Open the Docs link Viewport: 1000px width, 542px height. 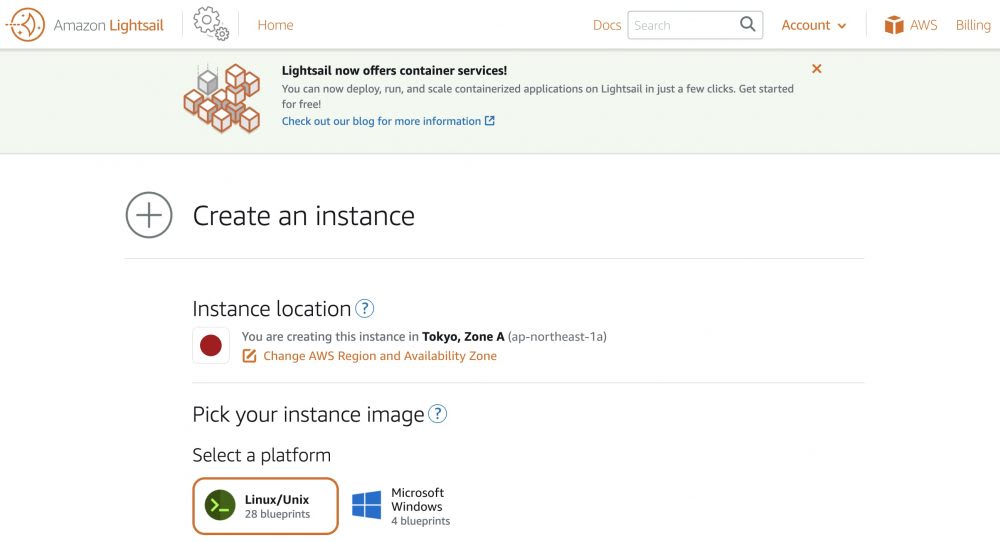607,25
